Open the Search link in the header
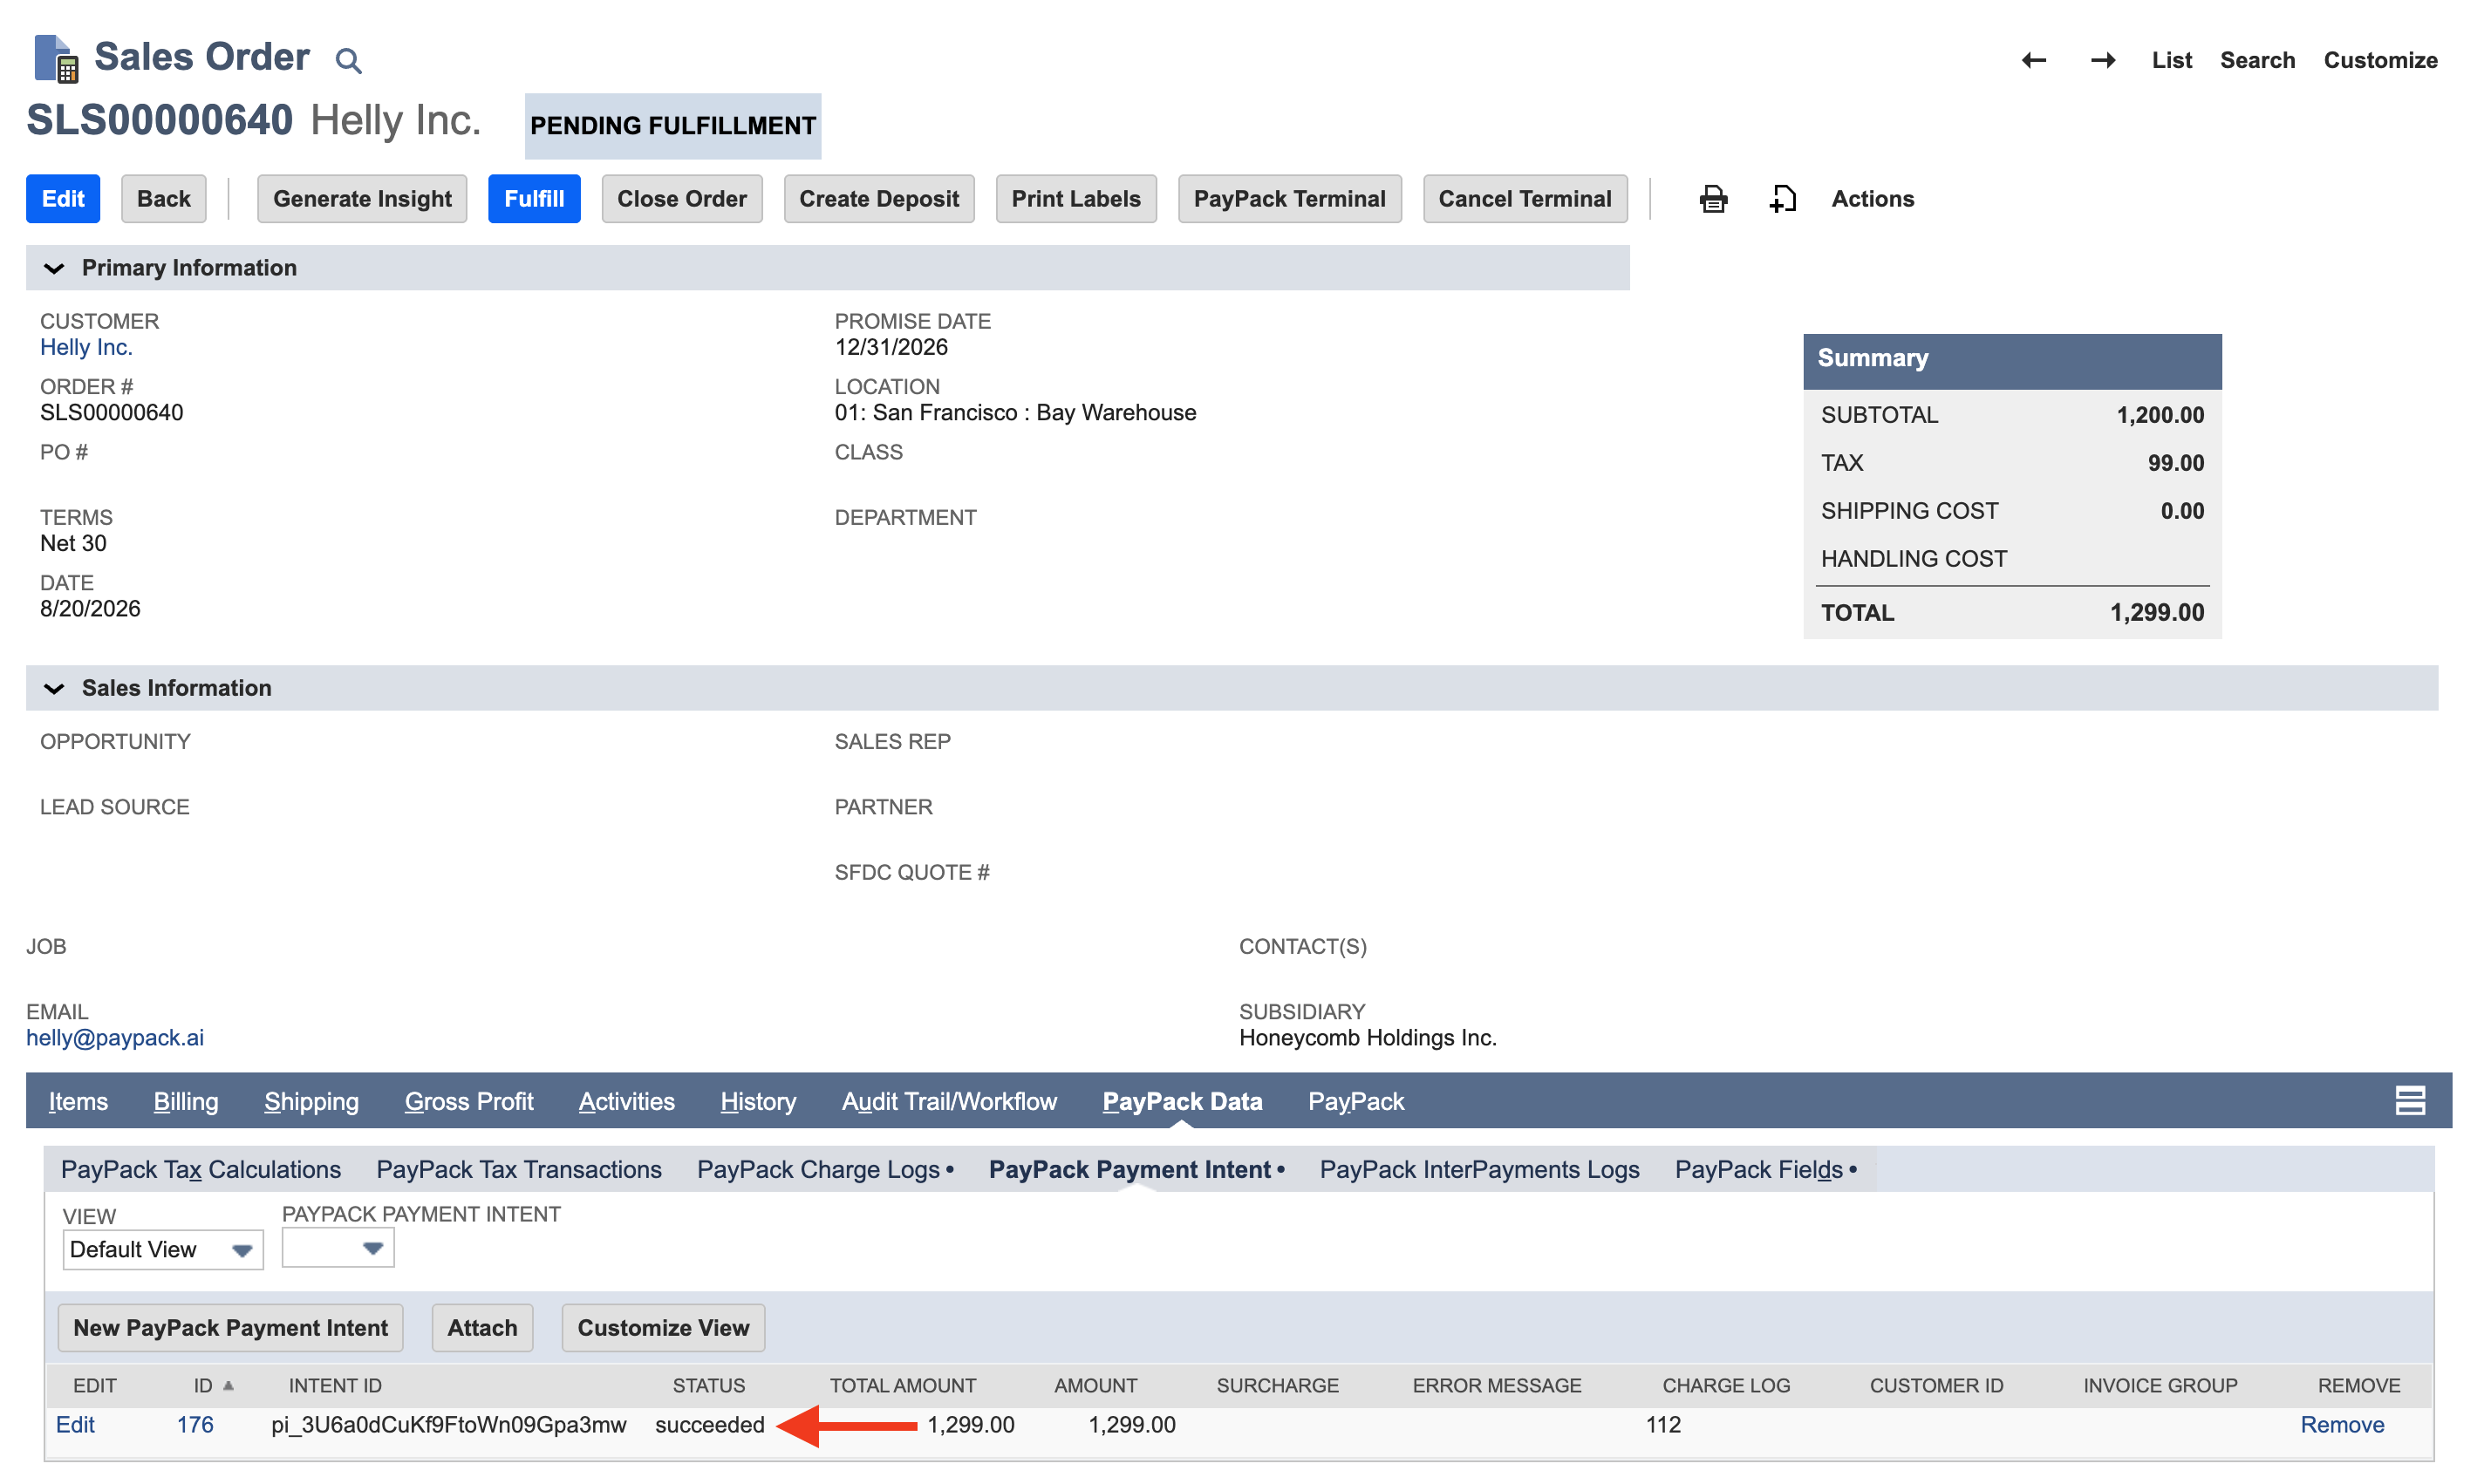Screen dimensions: 2484x1484 2257,60
